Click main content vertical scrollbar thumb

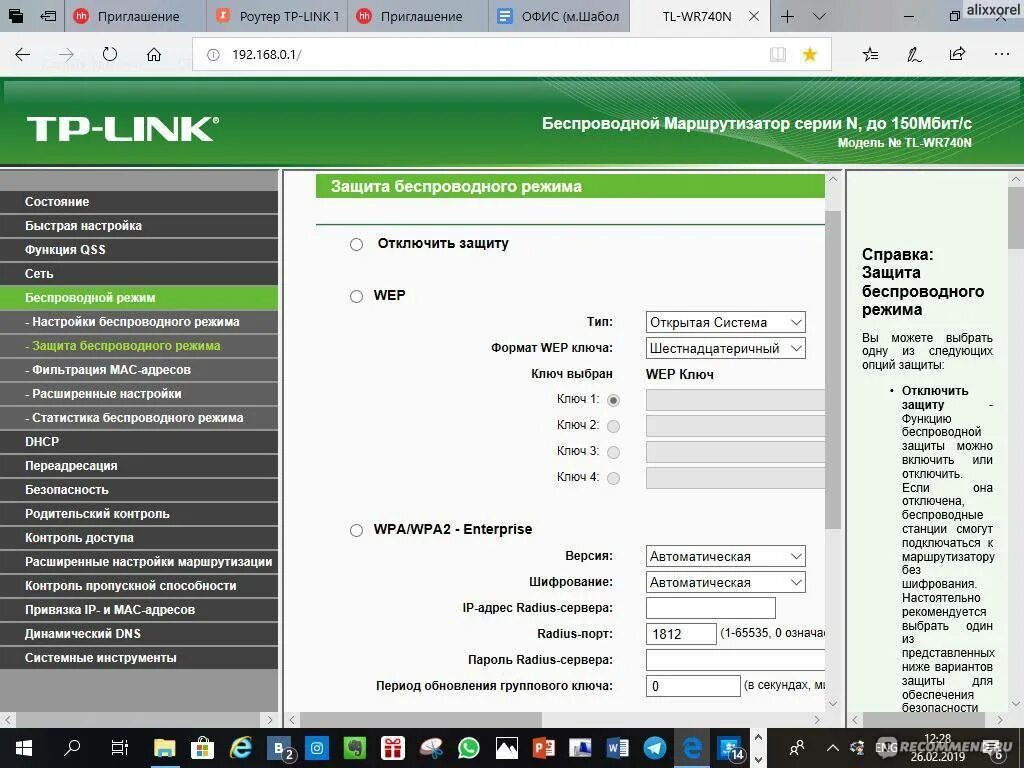point(833,370)
